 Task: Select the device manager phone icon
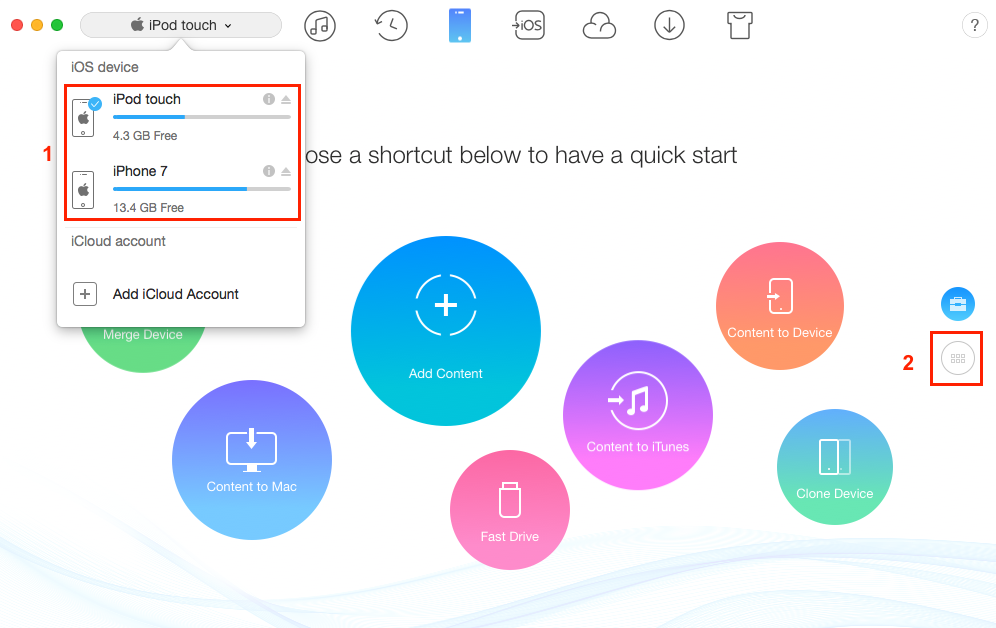point(460,25)
